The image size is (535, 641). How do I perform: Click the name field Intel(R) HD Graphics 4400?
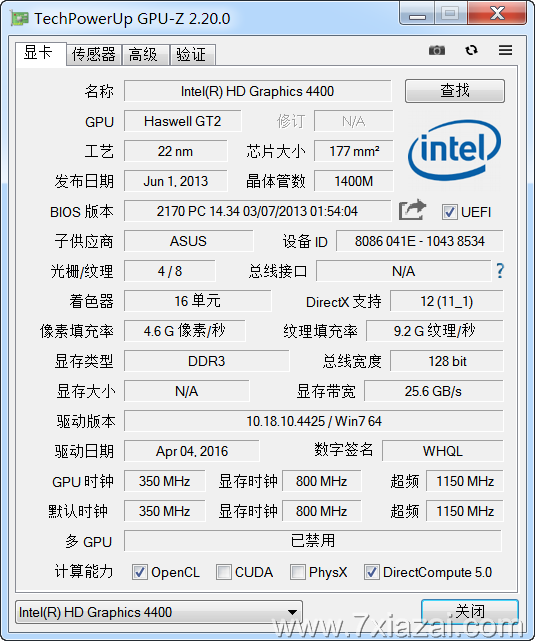(x=257, y=91)
